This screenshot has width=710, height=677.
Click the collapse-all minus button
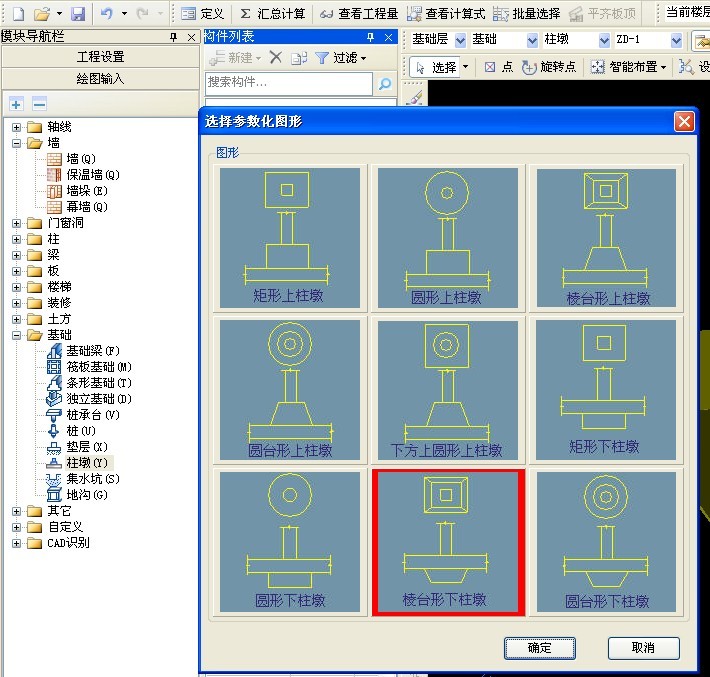tap(39, 105)
